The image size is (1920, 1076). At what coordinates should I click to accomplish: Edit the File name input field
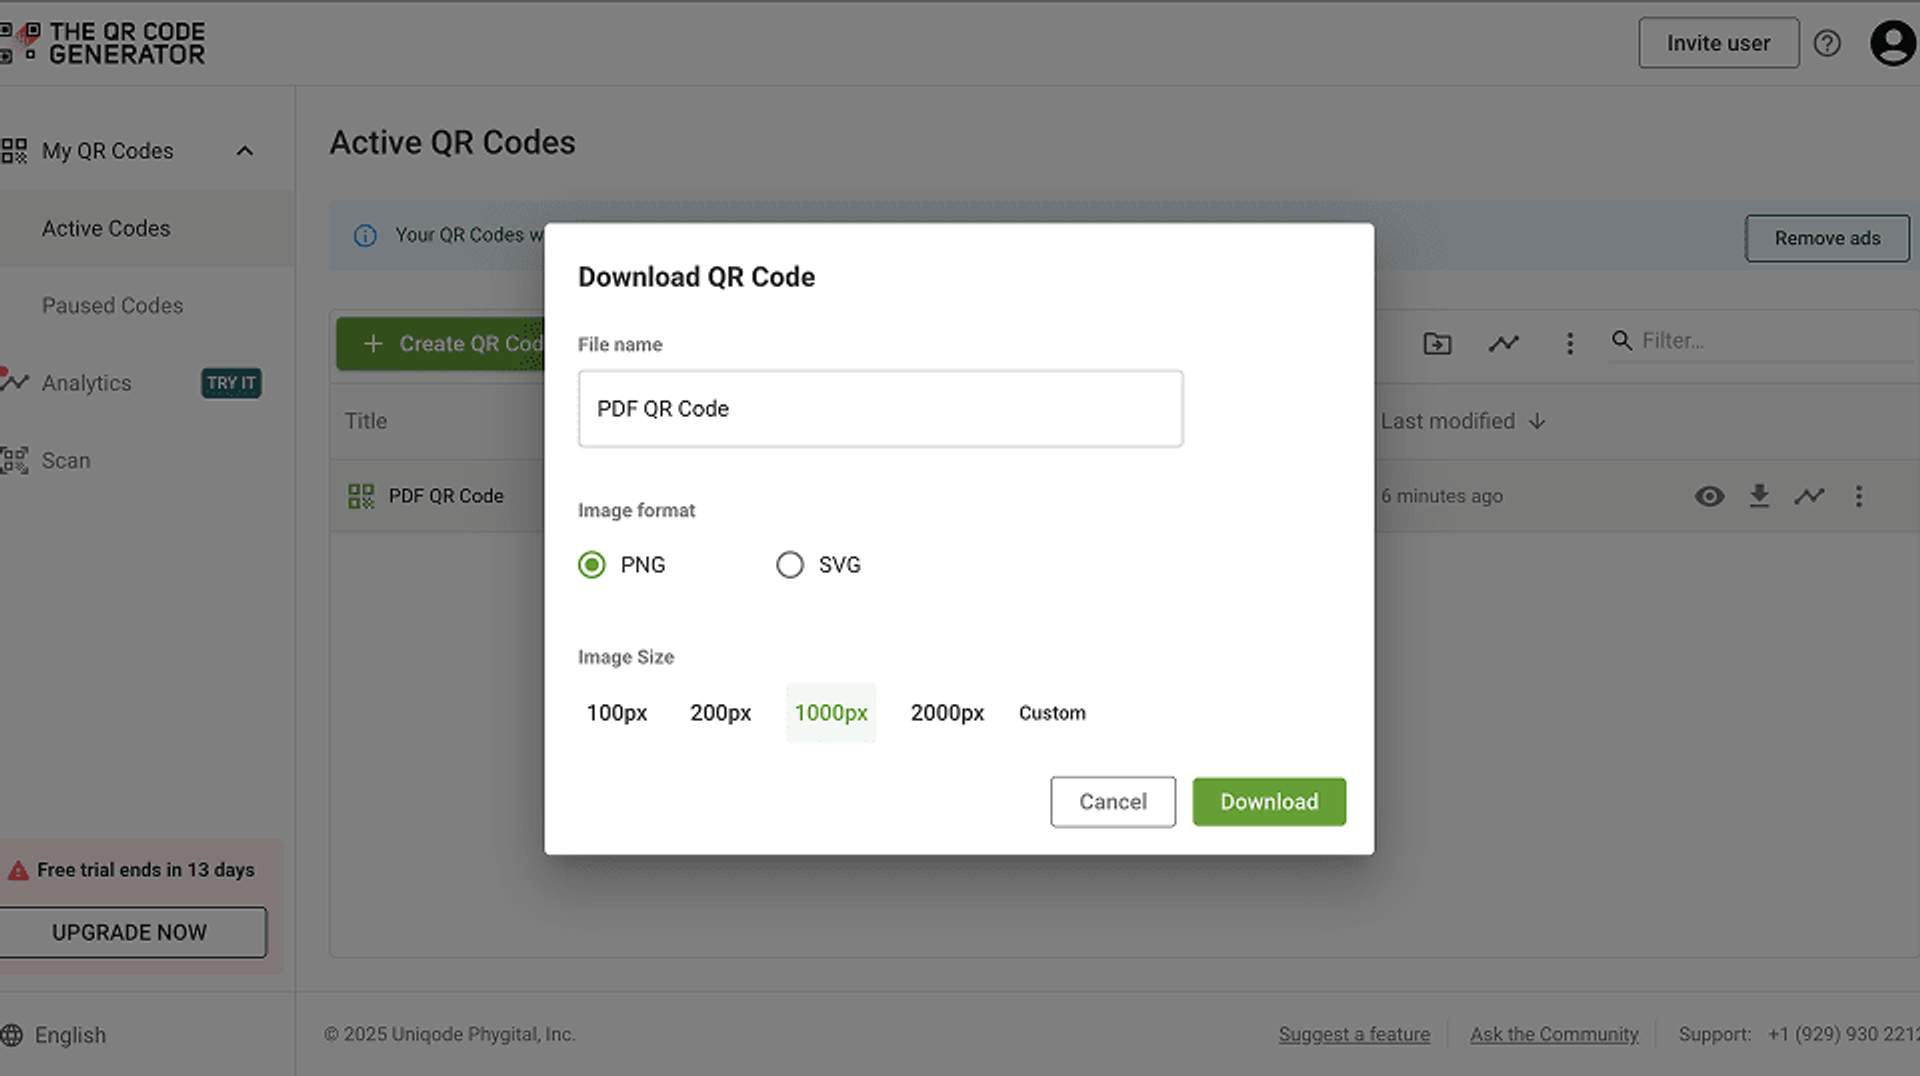coord(880,409)
